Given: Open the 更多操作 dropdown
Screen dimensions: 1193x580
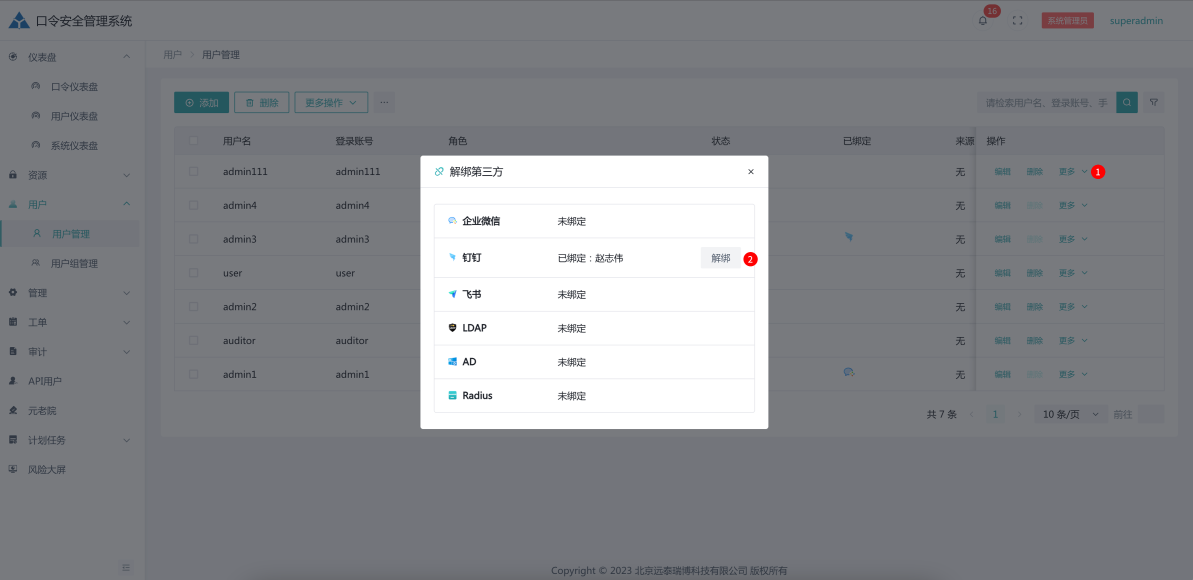Looking at the screenshot, I should pos(331,102).
